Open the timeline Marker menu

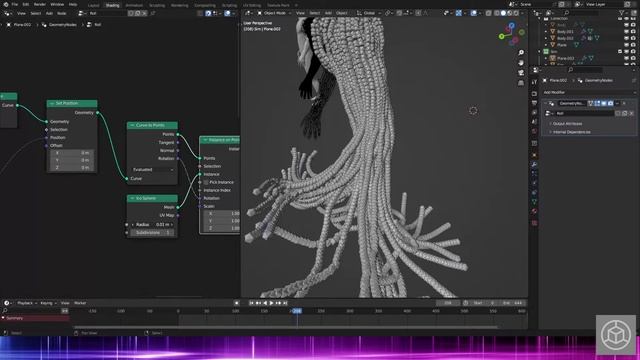click(80, 303)
